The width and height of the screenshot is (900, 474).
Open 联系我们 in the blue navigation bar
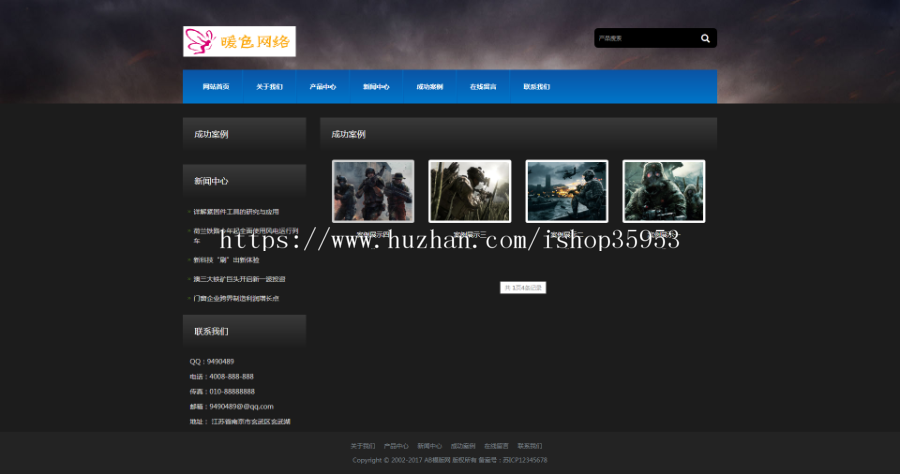pos(536,87)
